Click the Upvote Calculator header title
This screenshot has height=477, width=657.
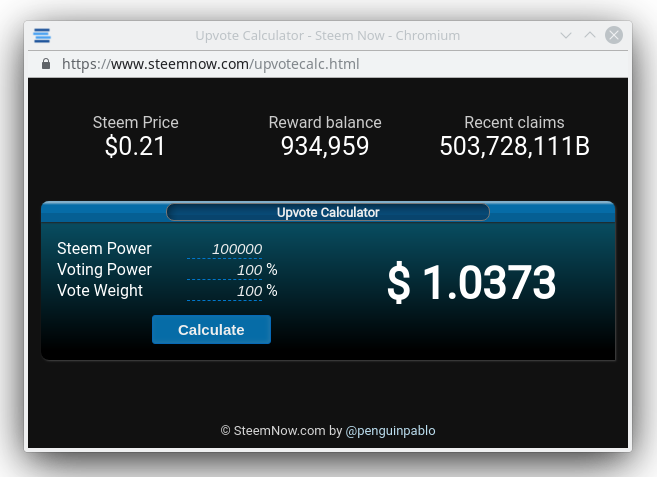point(328,212)
